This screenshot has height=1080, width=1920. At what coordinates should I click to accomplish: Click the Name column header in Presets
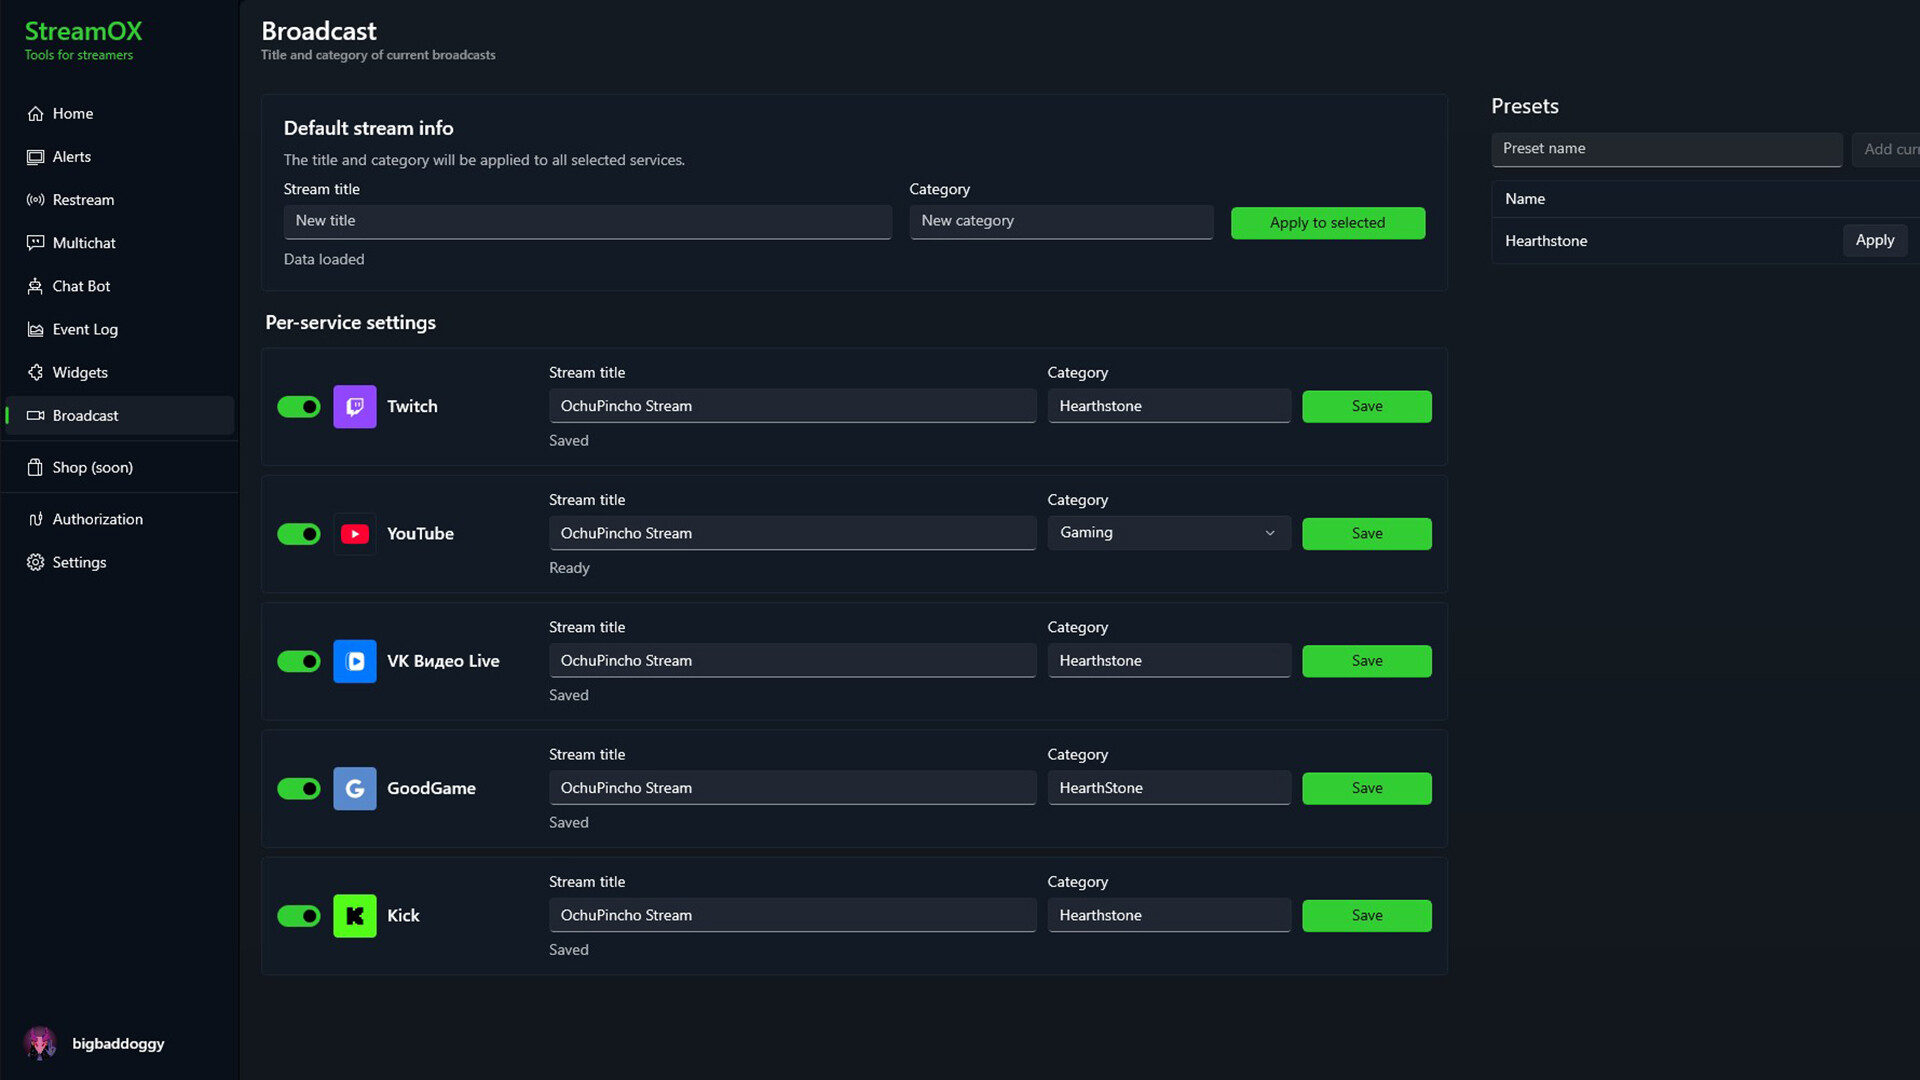click(x=1525, y=199)
